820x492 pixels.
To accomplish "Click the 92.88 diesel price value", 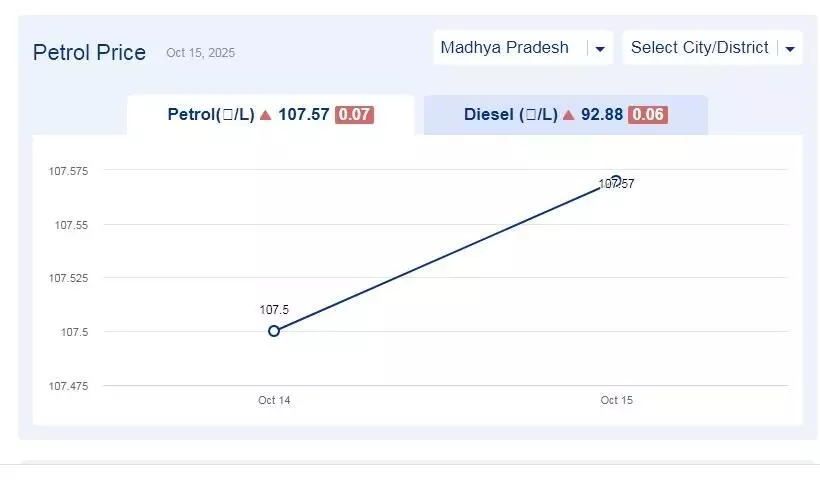I will click(602, 115).
